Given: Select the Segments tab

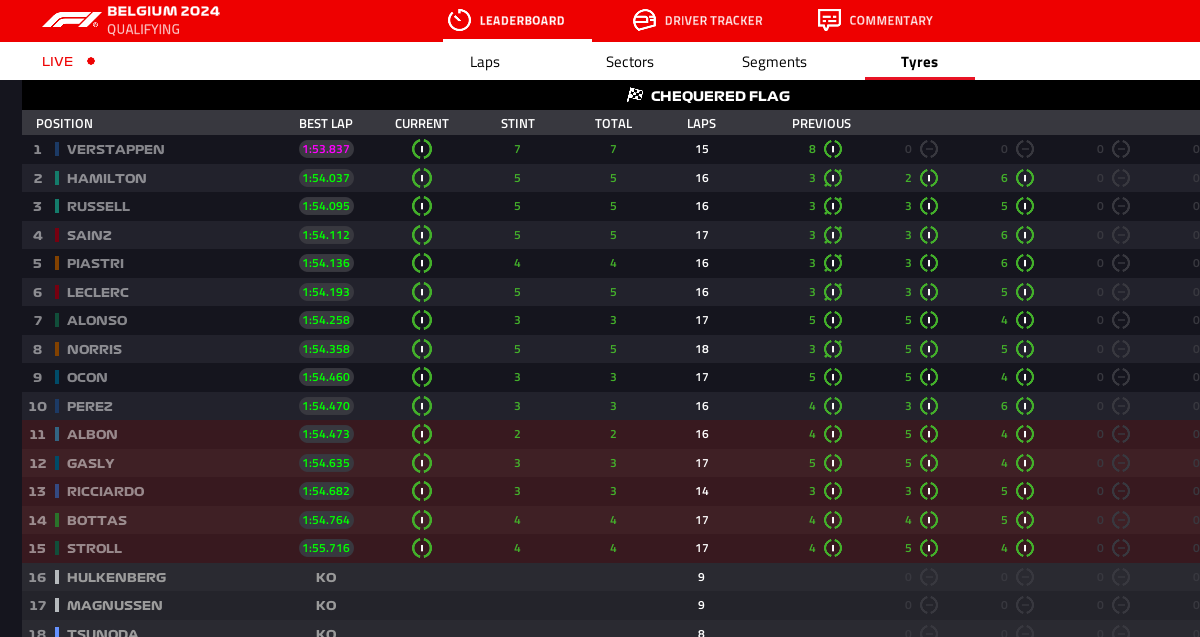Looking at the screenshot, I should pos(774,62).
